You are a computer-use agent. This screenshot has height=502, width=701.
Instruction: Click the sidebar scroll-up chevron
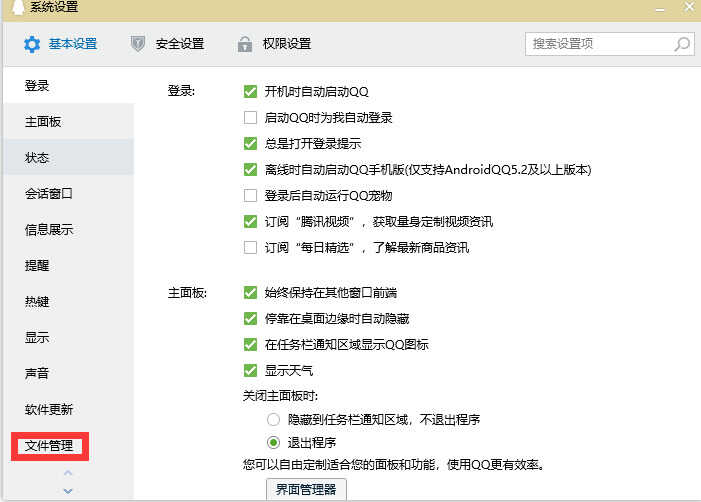pyautogui.click(x=68, y=472)
